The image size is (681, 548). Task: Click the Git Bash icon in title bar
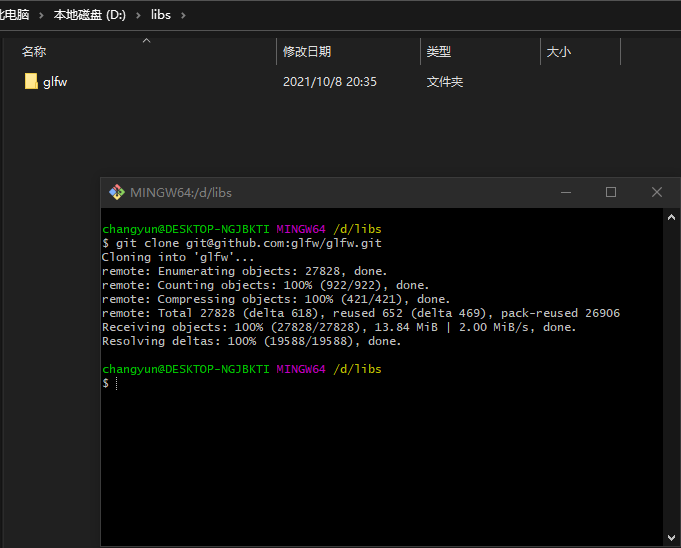[x=116, y=192]
